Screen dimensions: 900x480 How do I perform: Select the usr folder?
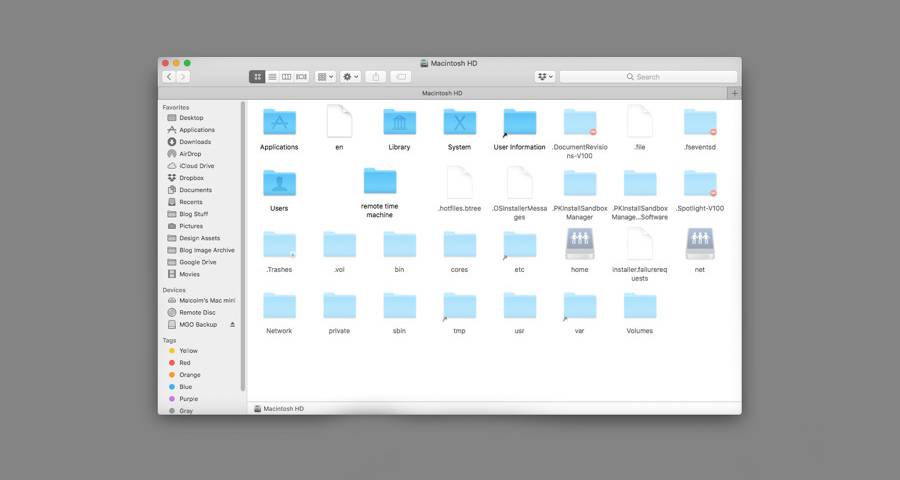[519, 305]
